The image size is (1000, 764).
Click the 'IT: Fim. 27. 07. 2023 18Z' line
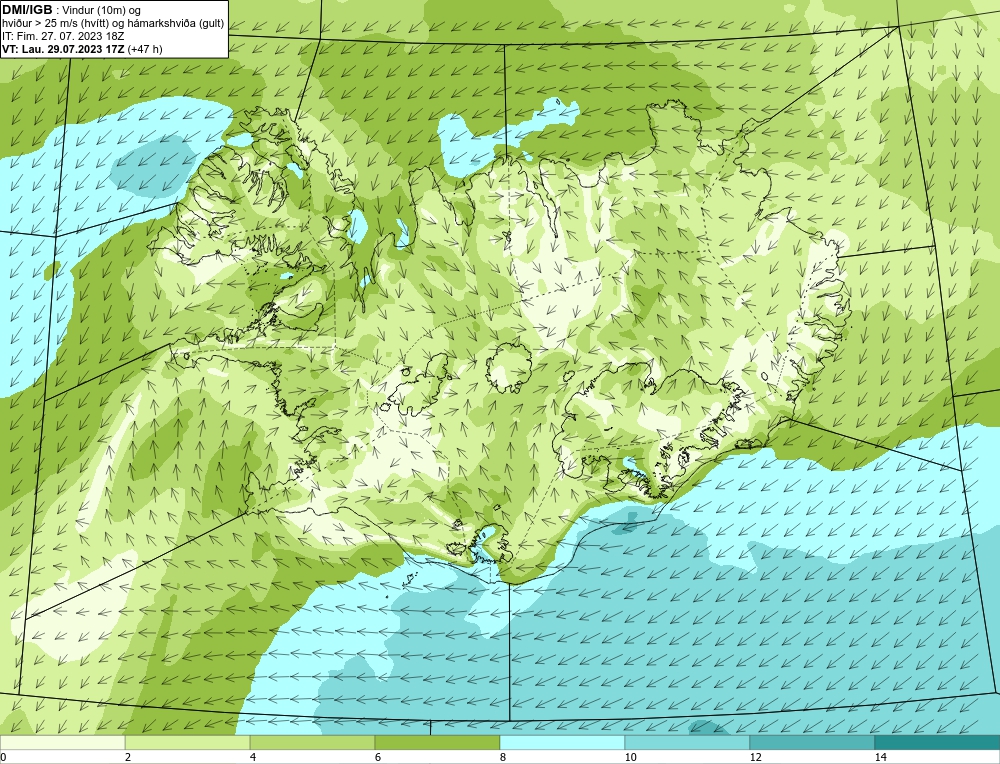pyautogui.click(x=63, y=36)
